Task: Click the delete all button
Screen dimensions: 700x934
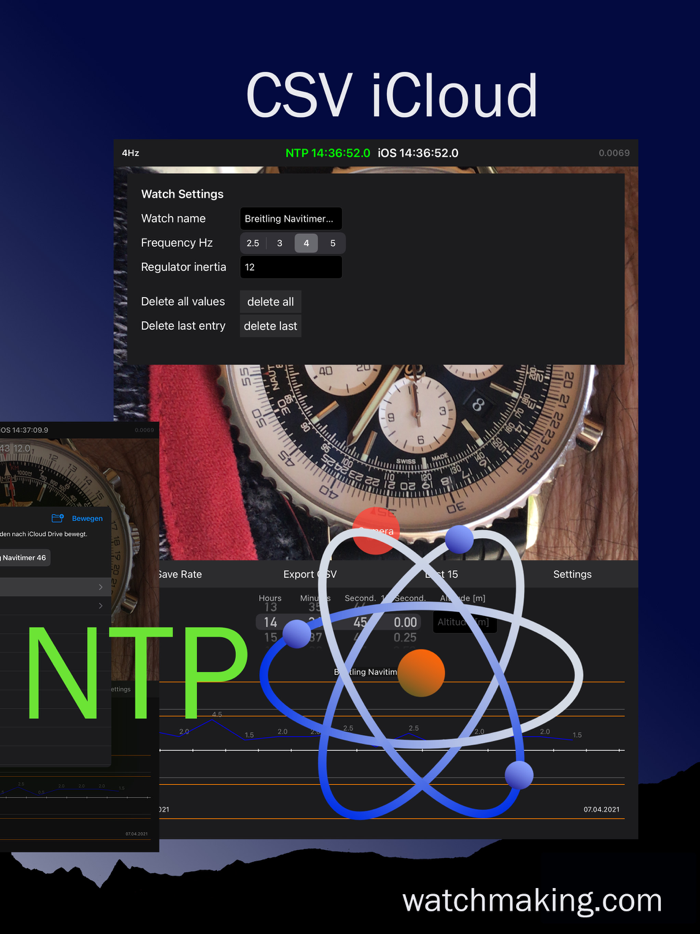Action: 270,301
